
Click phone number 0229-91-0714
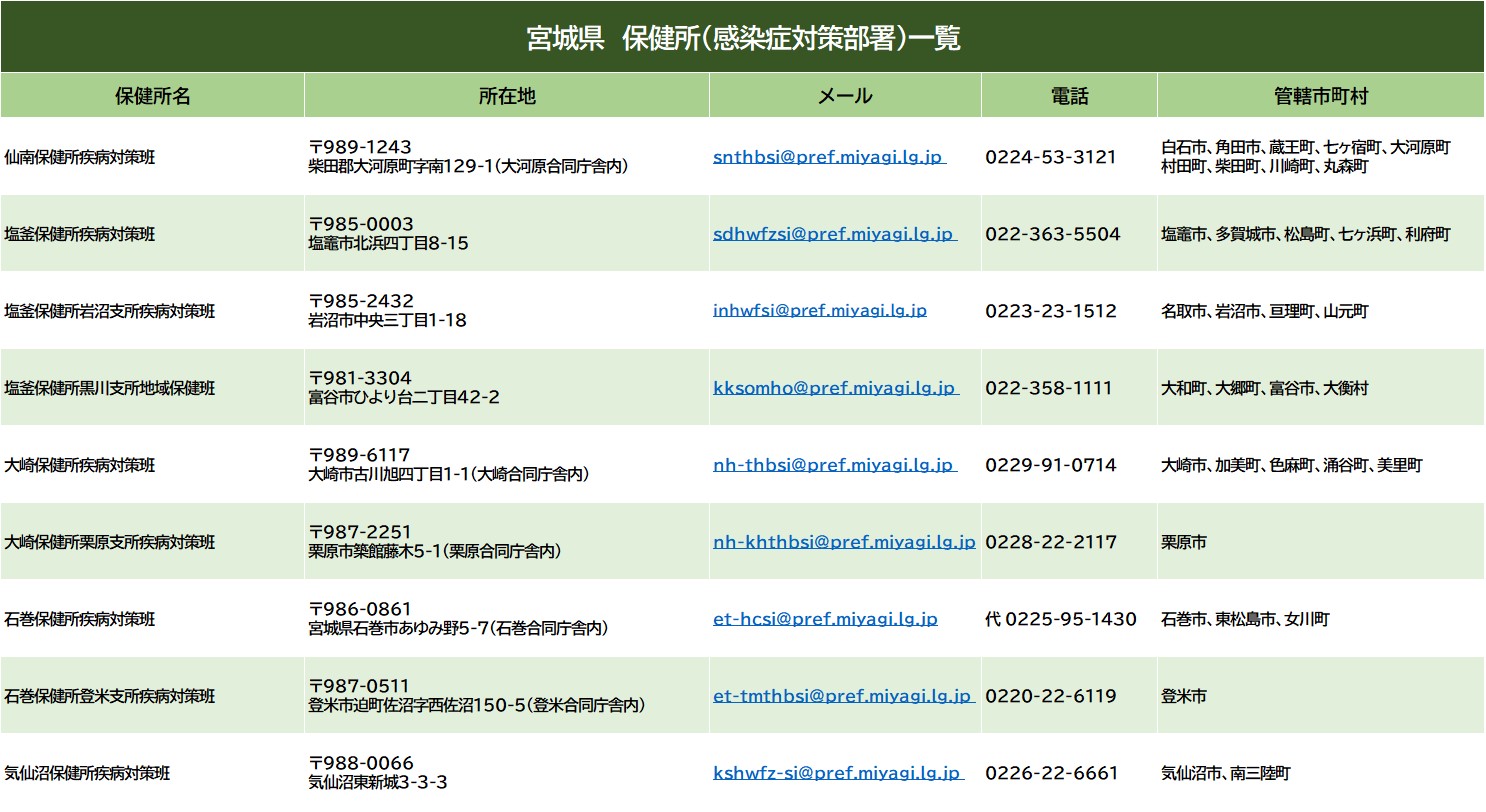tap(1051, 465)
